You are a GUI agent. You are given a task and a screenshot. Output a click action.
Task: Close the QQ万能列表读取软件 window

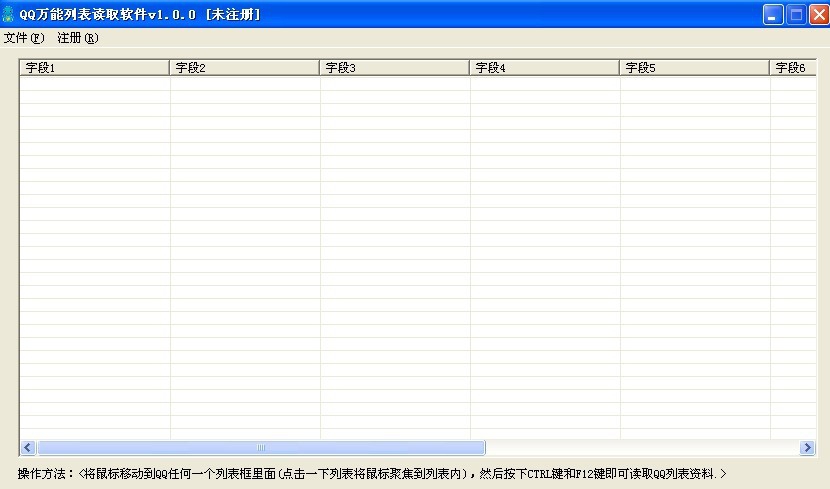pos(819,15)
